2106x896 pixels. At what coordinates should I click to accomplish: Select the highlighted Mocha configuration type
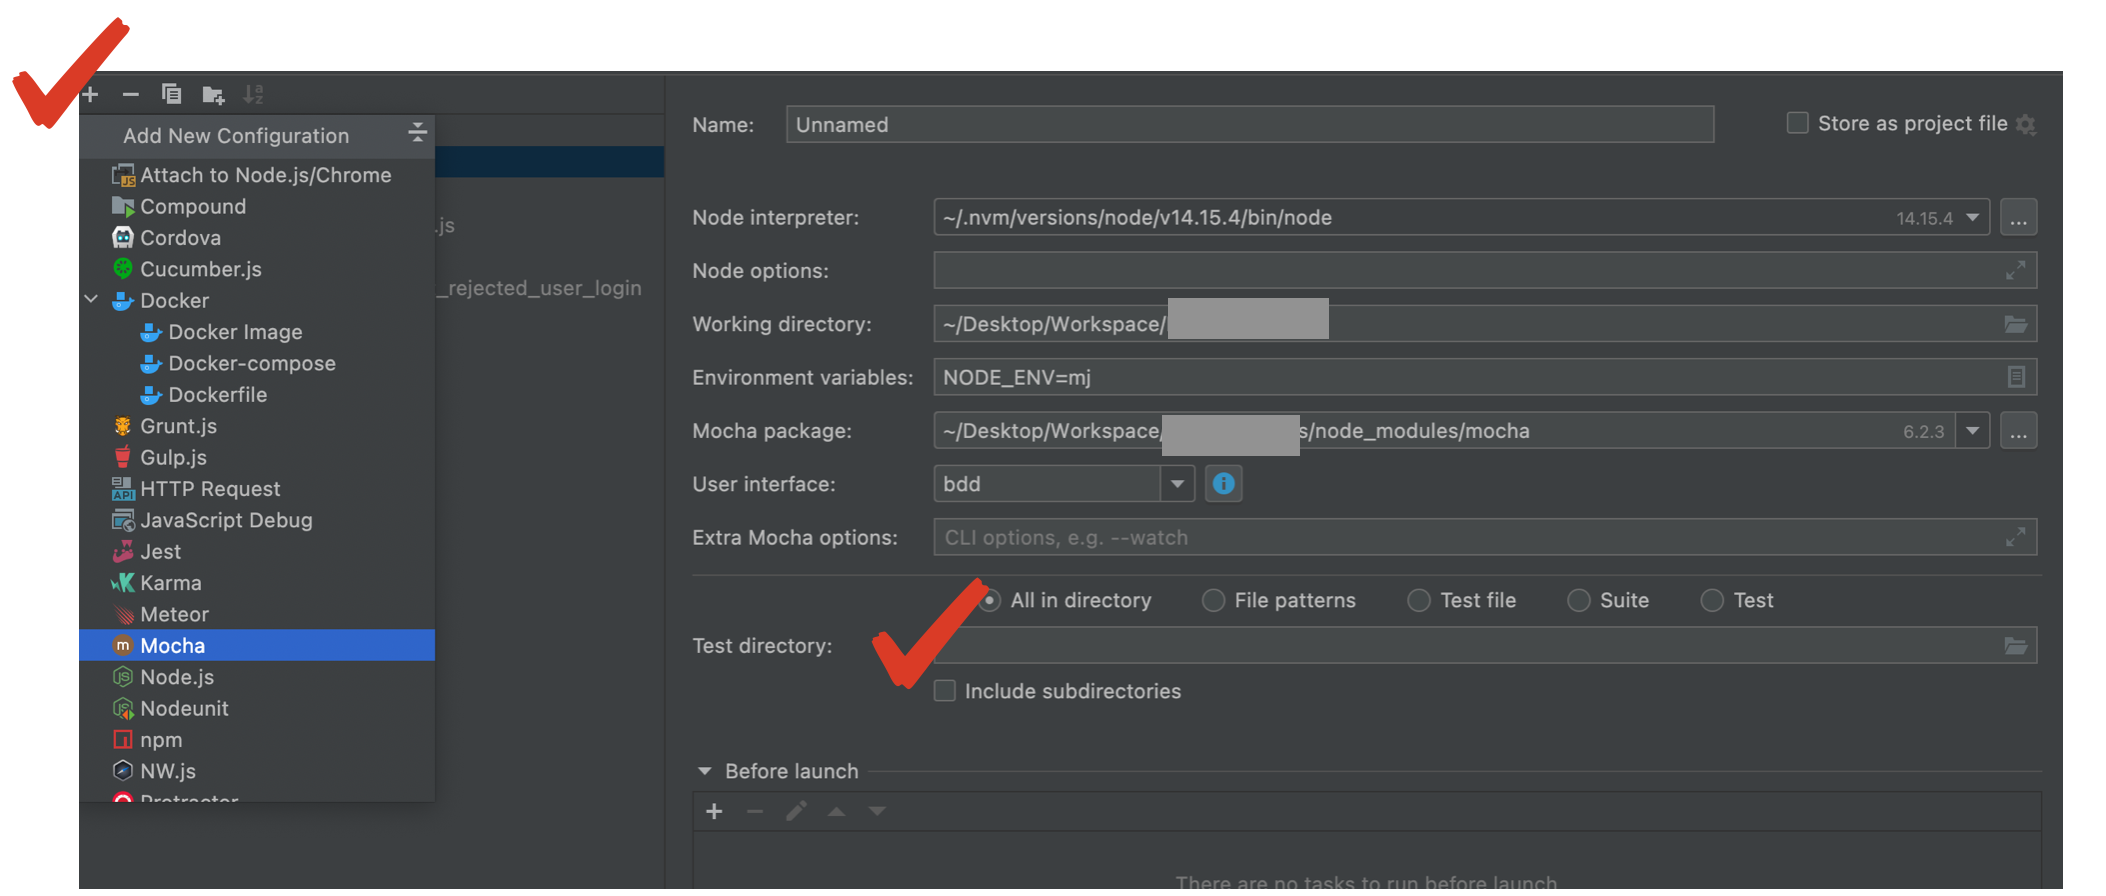(x=257, y=645)
